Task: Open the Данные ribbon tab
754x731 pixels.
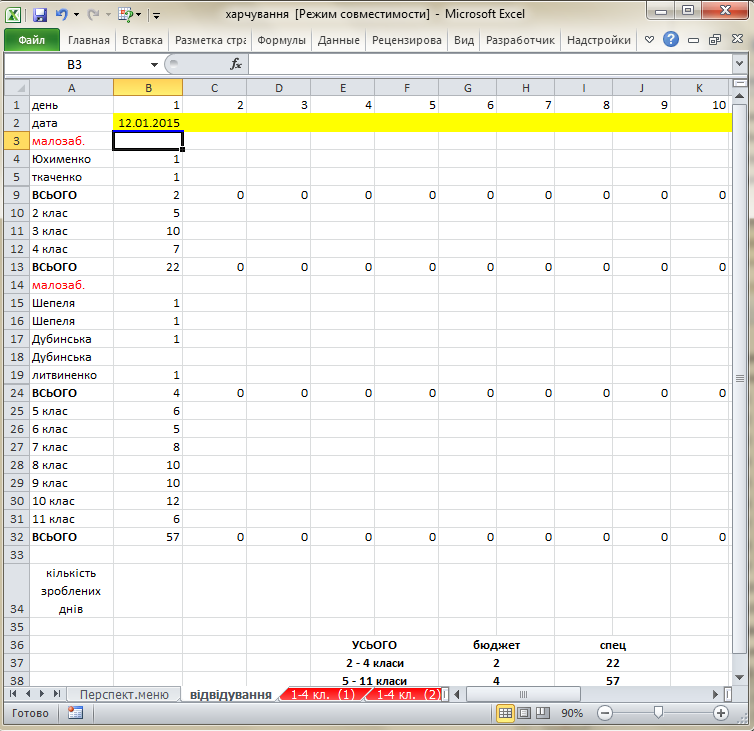Action: (339, 40)
